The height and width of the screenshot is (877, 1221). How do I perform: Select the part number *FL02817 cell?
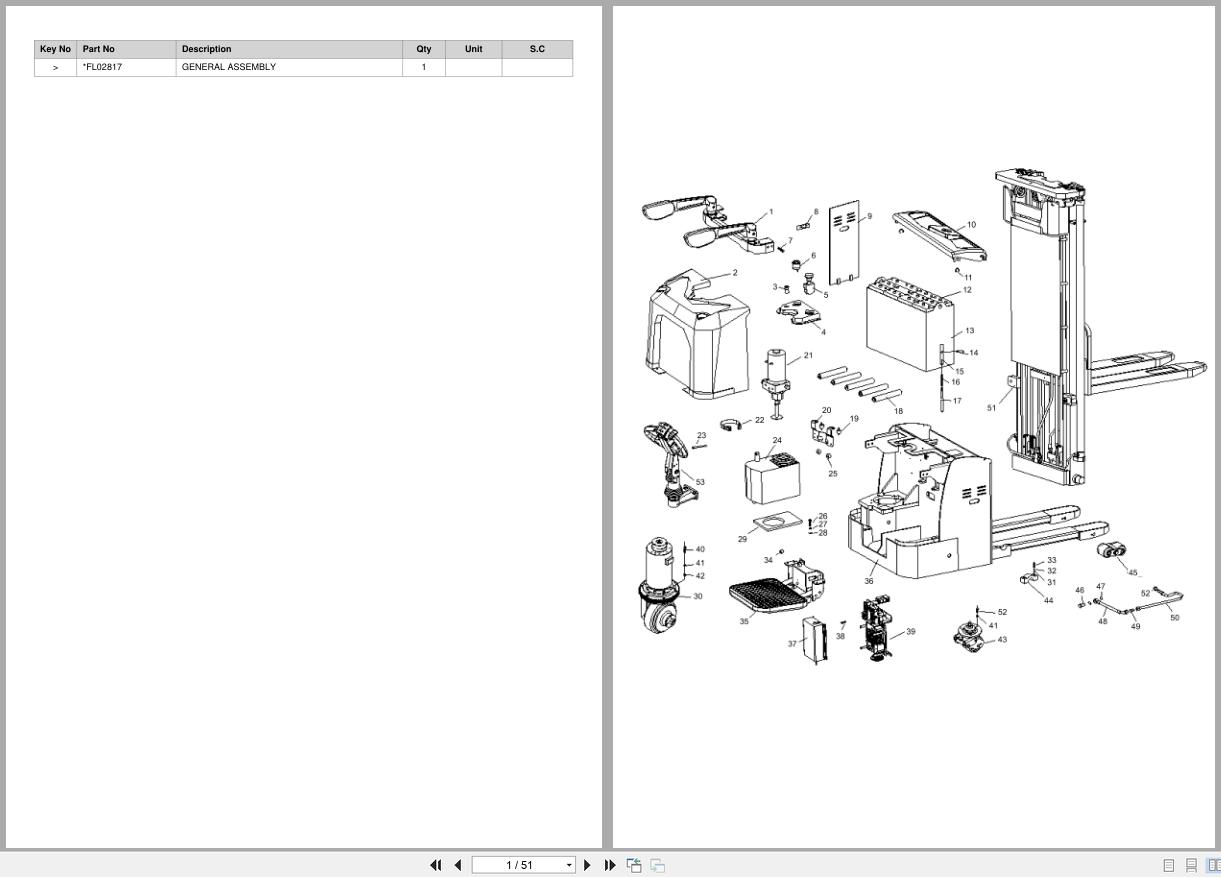(126, 67)
